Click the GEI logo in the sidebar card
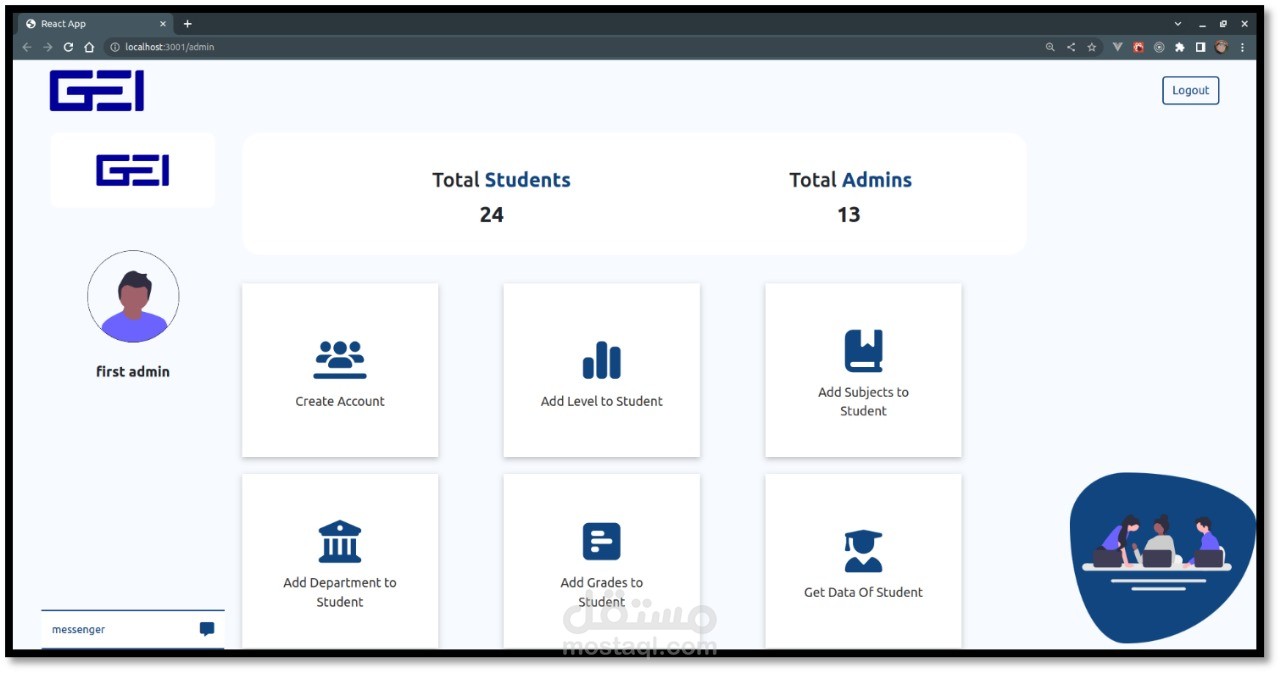This screenshot has height=673, width=1280. [132, 170]
